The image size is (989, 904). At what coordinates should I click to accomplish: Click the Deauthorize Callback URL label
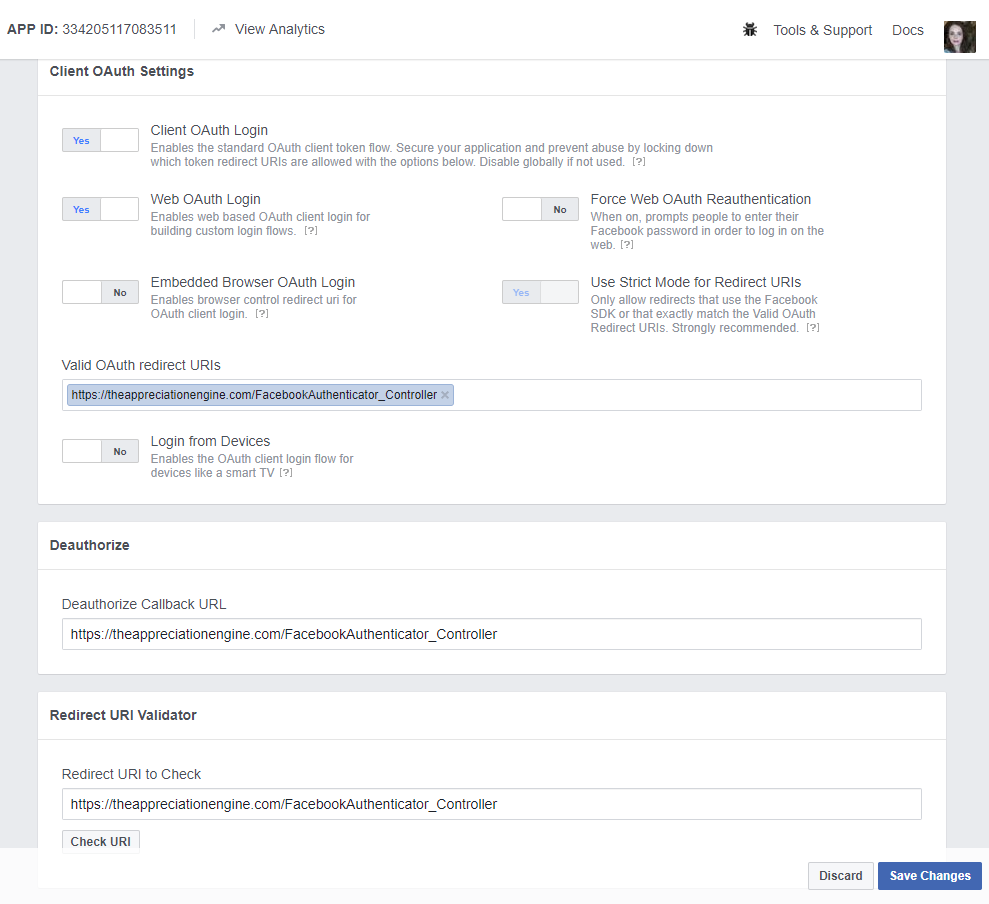pyautogui.click(x=144, y=604)
